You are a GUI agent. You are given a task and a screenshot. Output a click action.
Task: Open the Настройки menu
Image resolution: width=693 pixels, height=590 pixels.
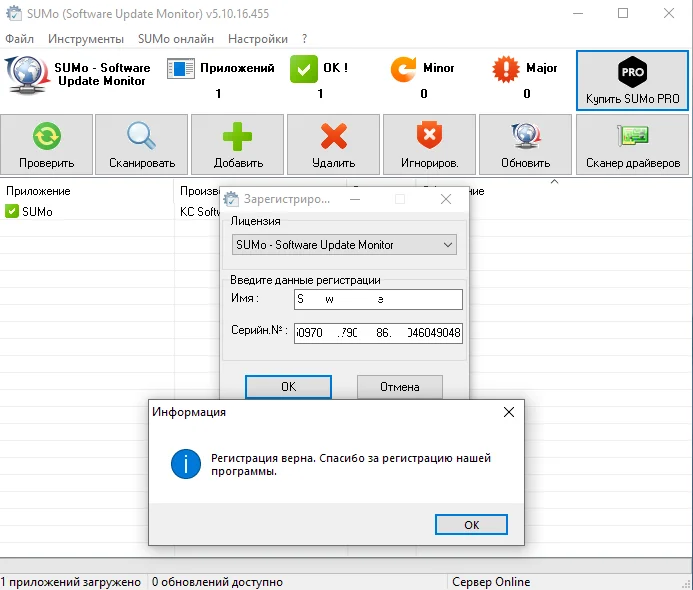point(258,39)
